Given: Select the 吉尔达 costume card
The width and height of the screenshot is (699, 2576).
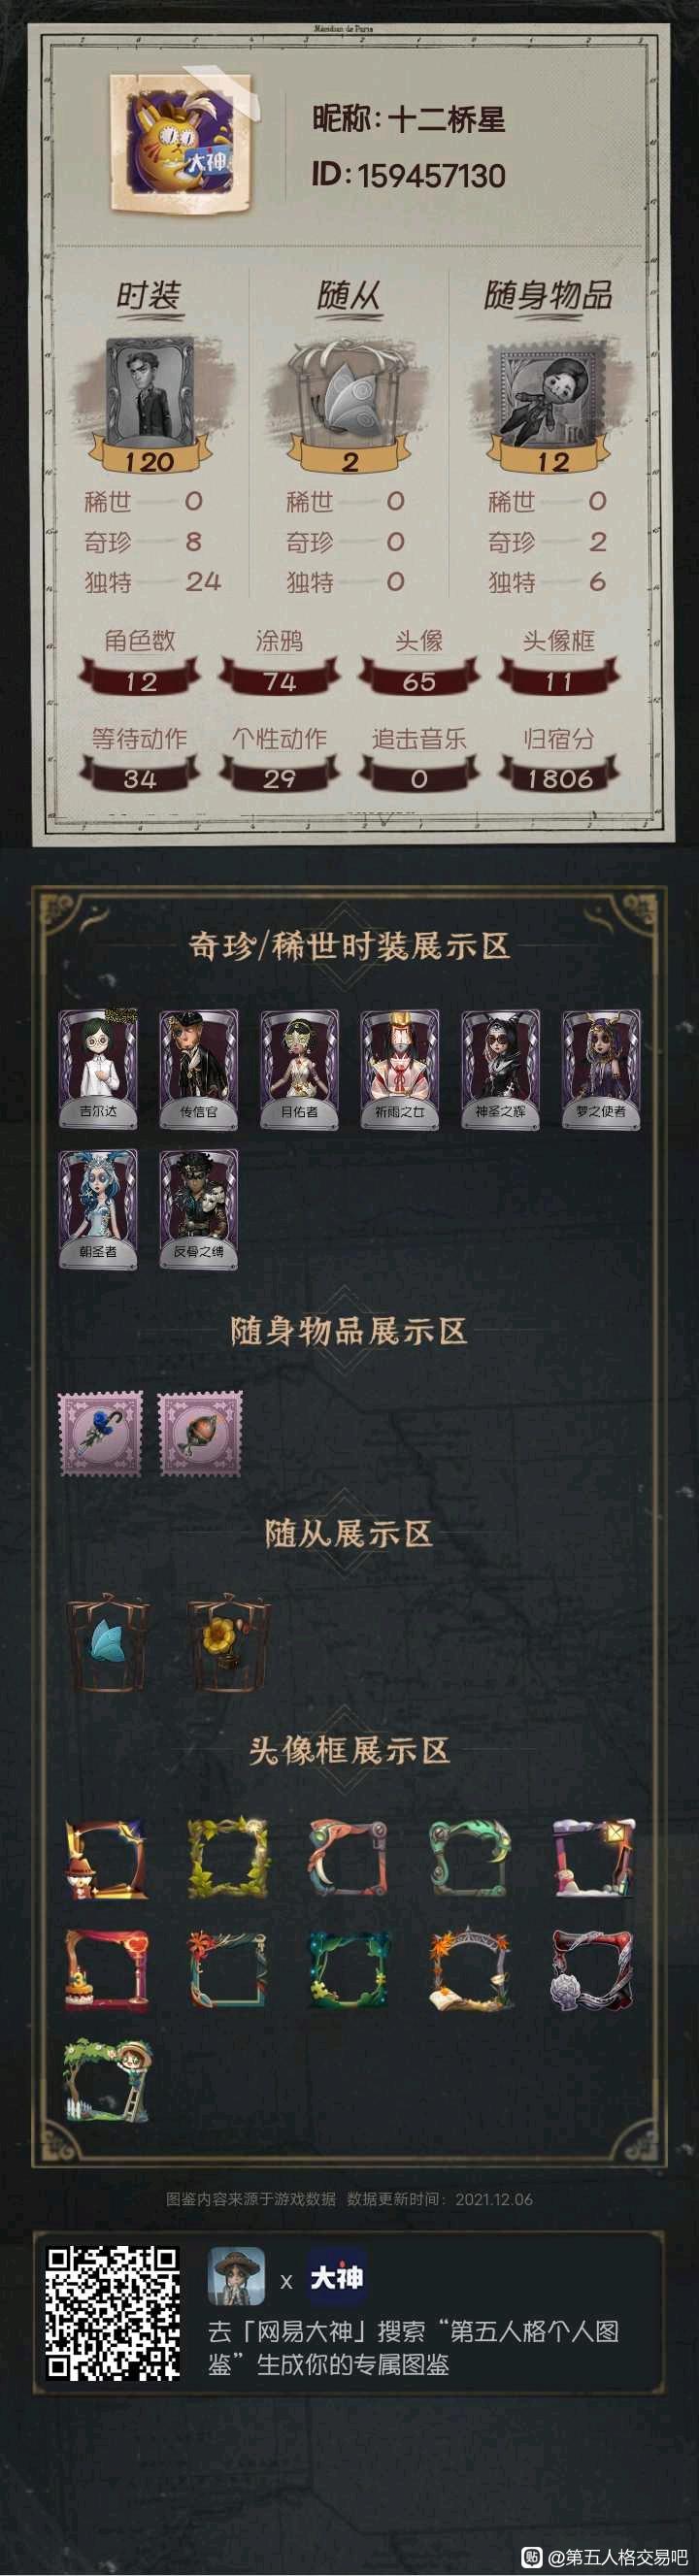Looking at the screenshot, I should pyautogui.click(x=98, y=1069).
